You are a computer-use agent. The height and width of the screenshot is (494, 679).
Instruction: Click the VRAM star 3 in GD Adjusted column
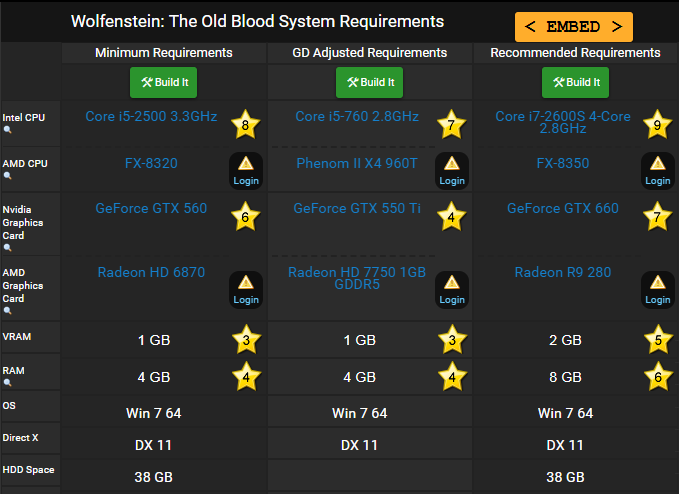coord(453,339)
